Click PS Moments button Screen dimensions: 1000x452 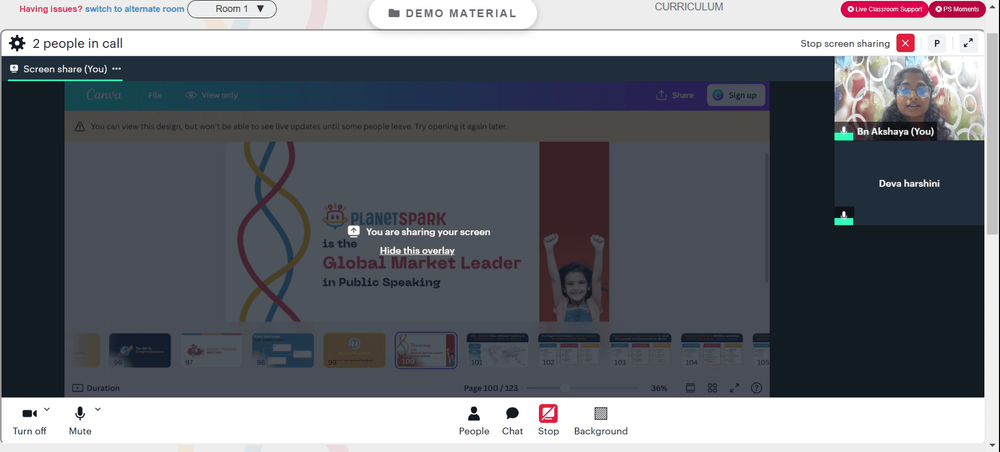(x=957, y=9)
